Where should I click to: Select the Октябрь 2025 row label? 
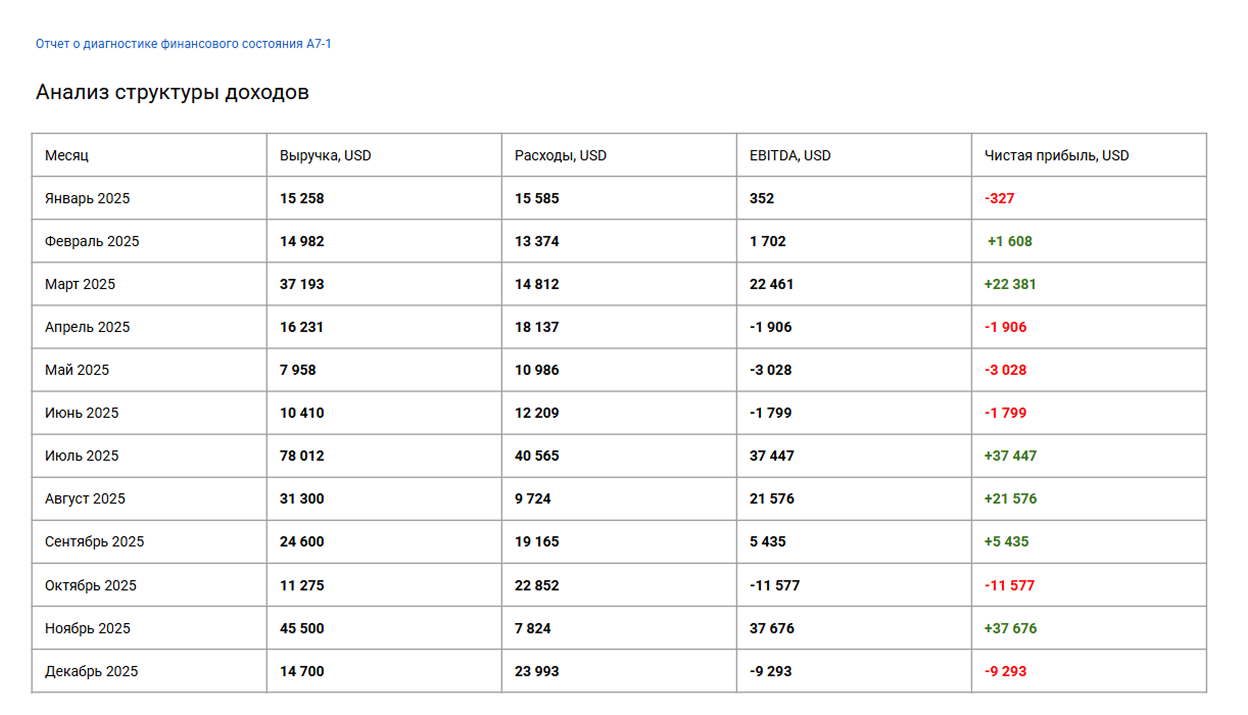(x=91, y=585)
